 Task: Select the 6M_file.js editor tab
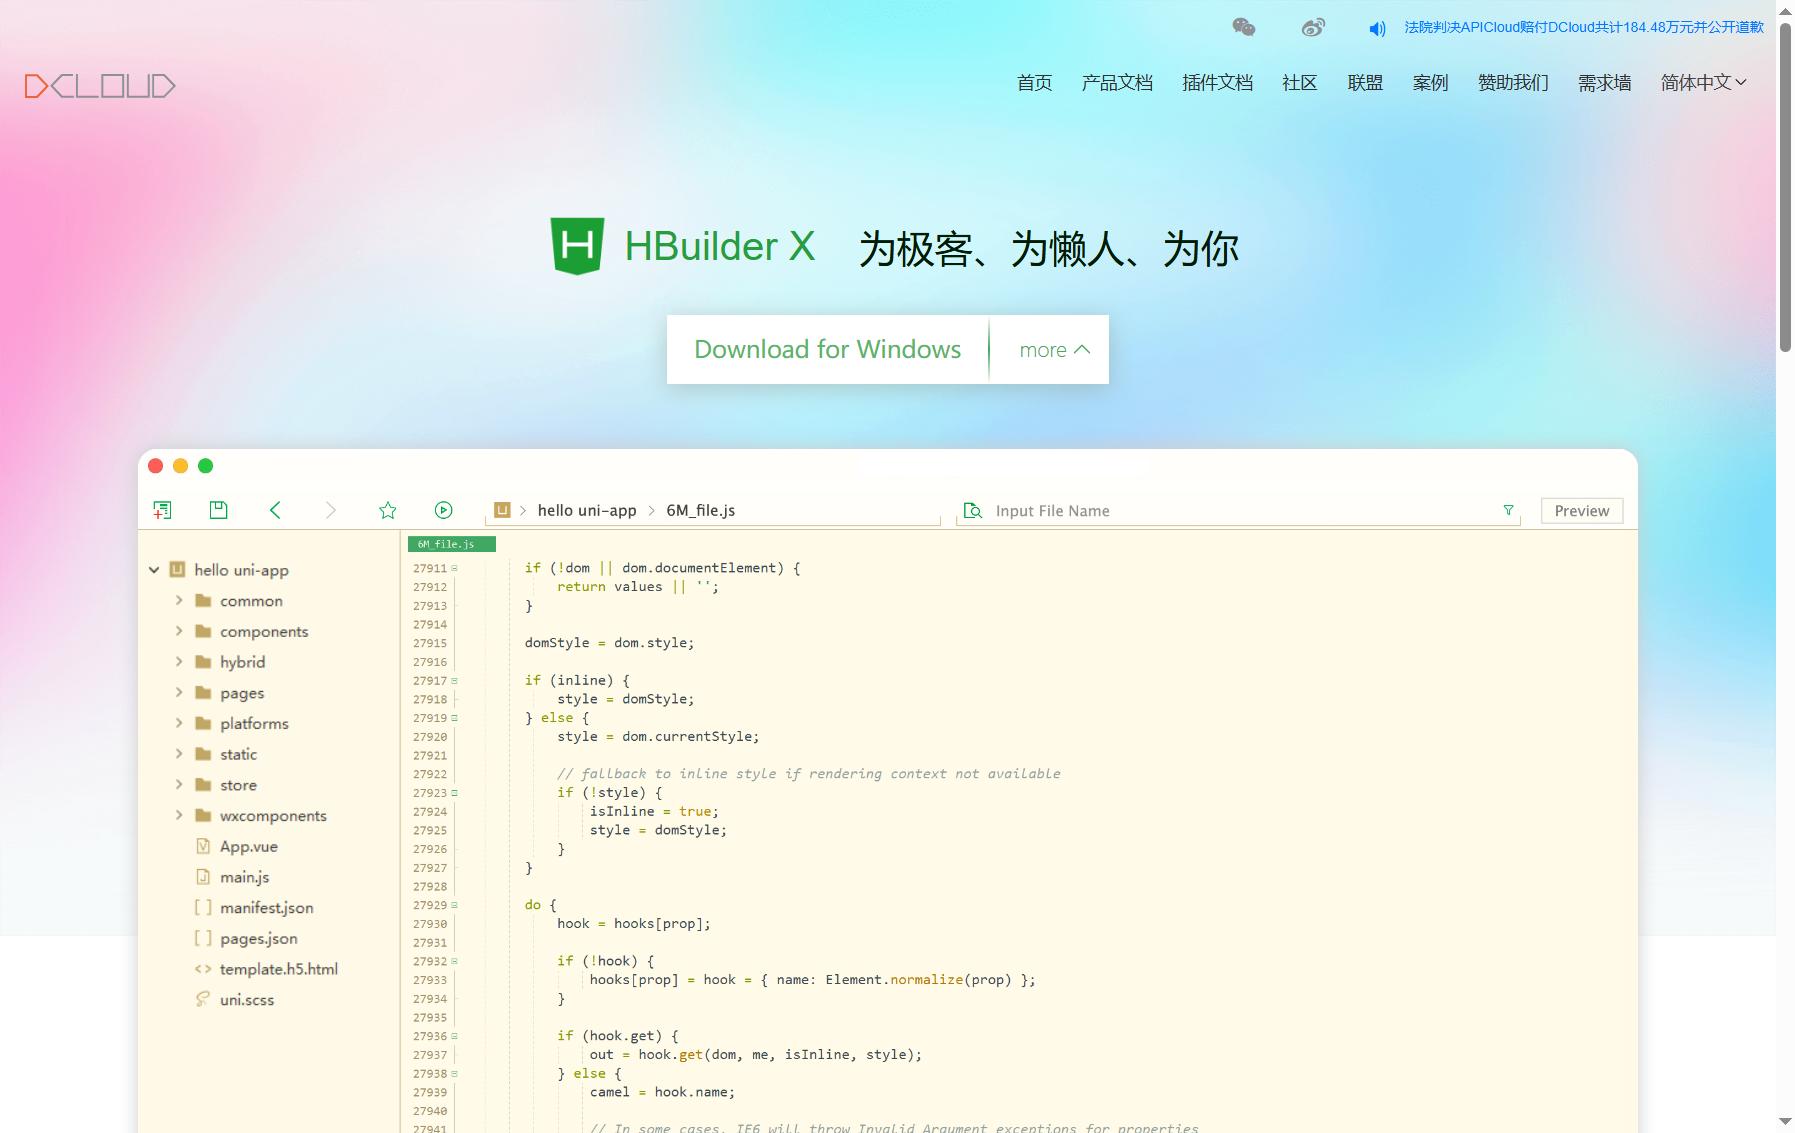[451, 544]
